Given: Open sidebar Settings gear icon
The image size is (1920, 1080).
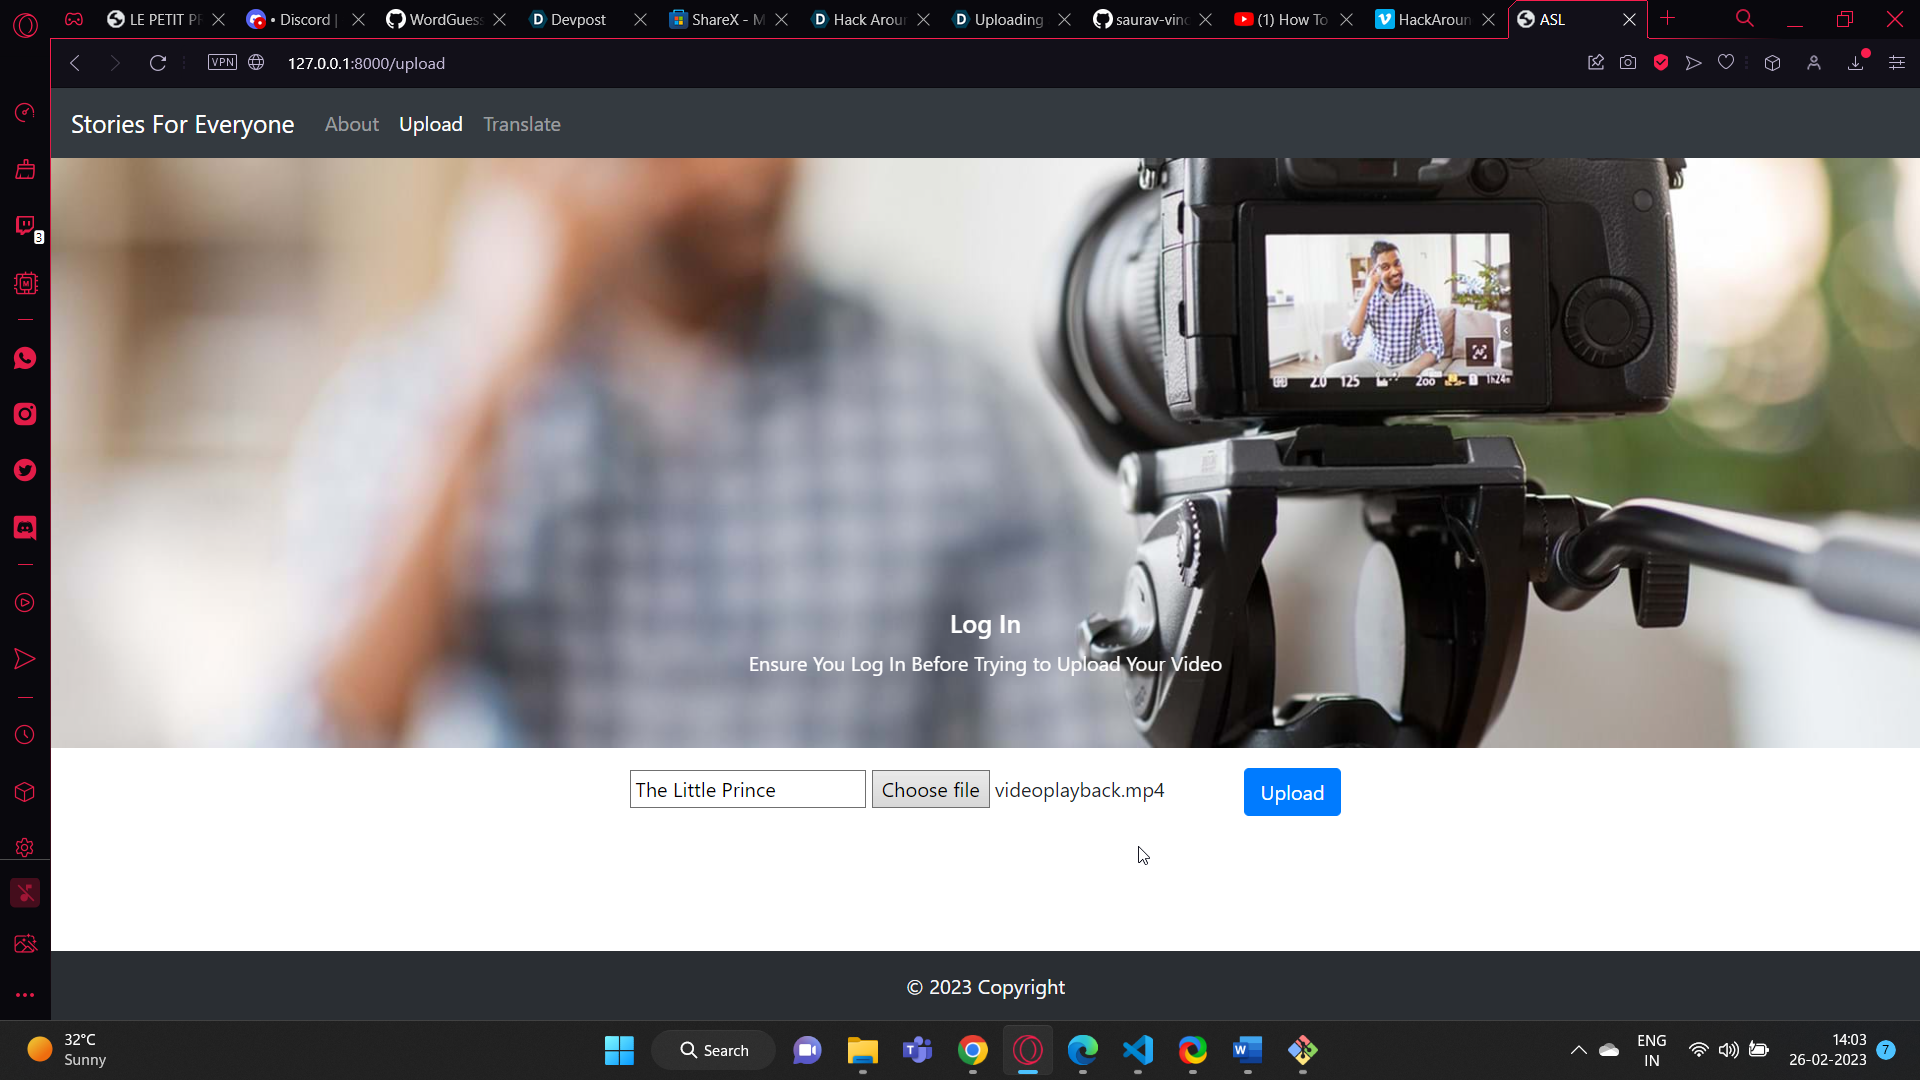Looking at the screenshot, I should pos(25,848).
